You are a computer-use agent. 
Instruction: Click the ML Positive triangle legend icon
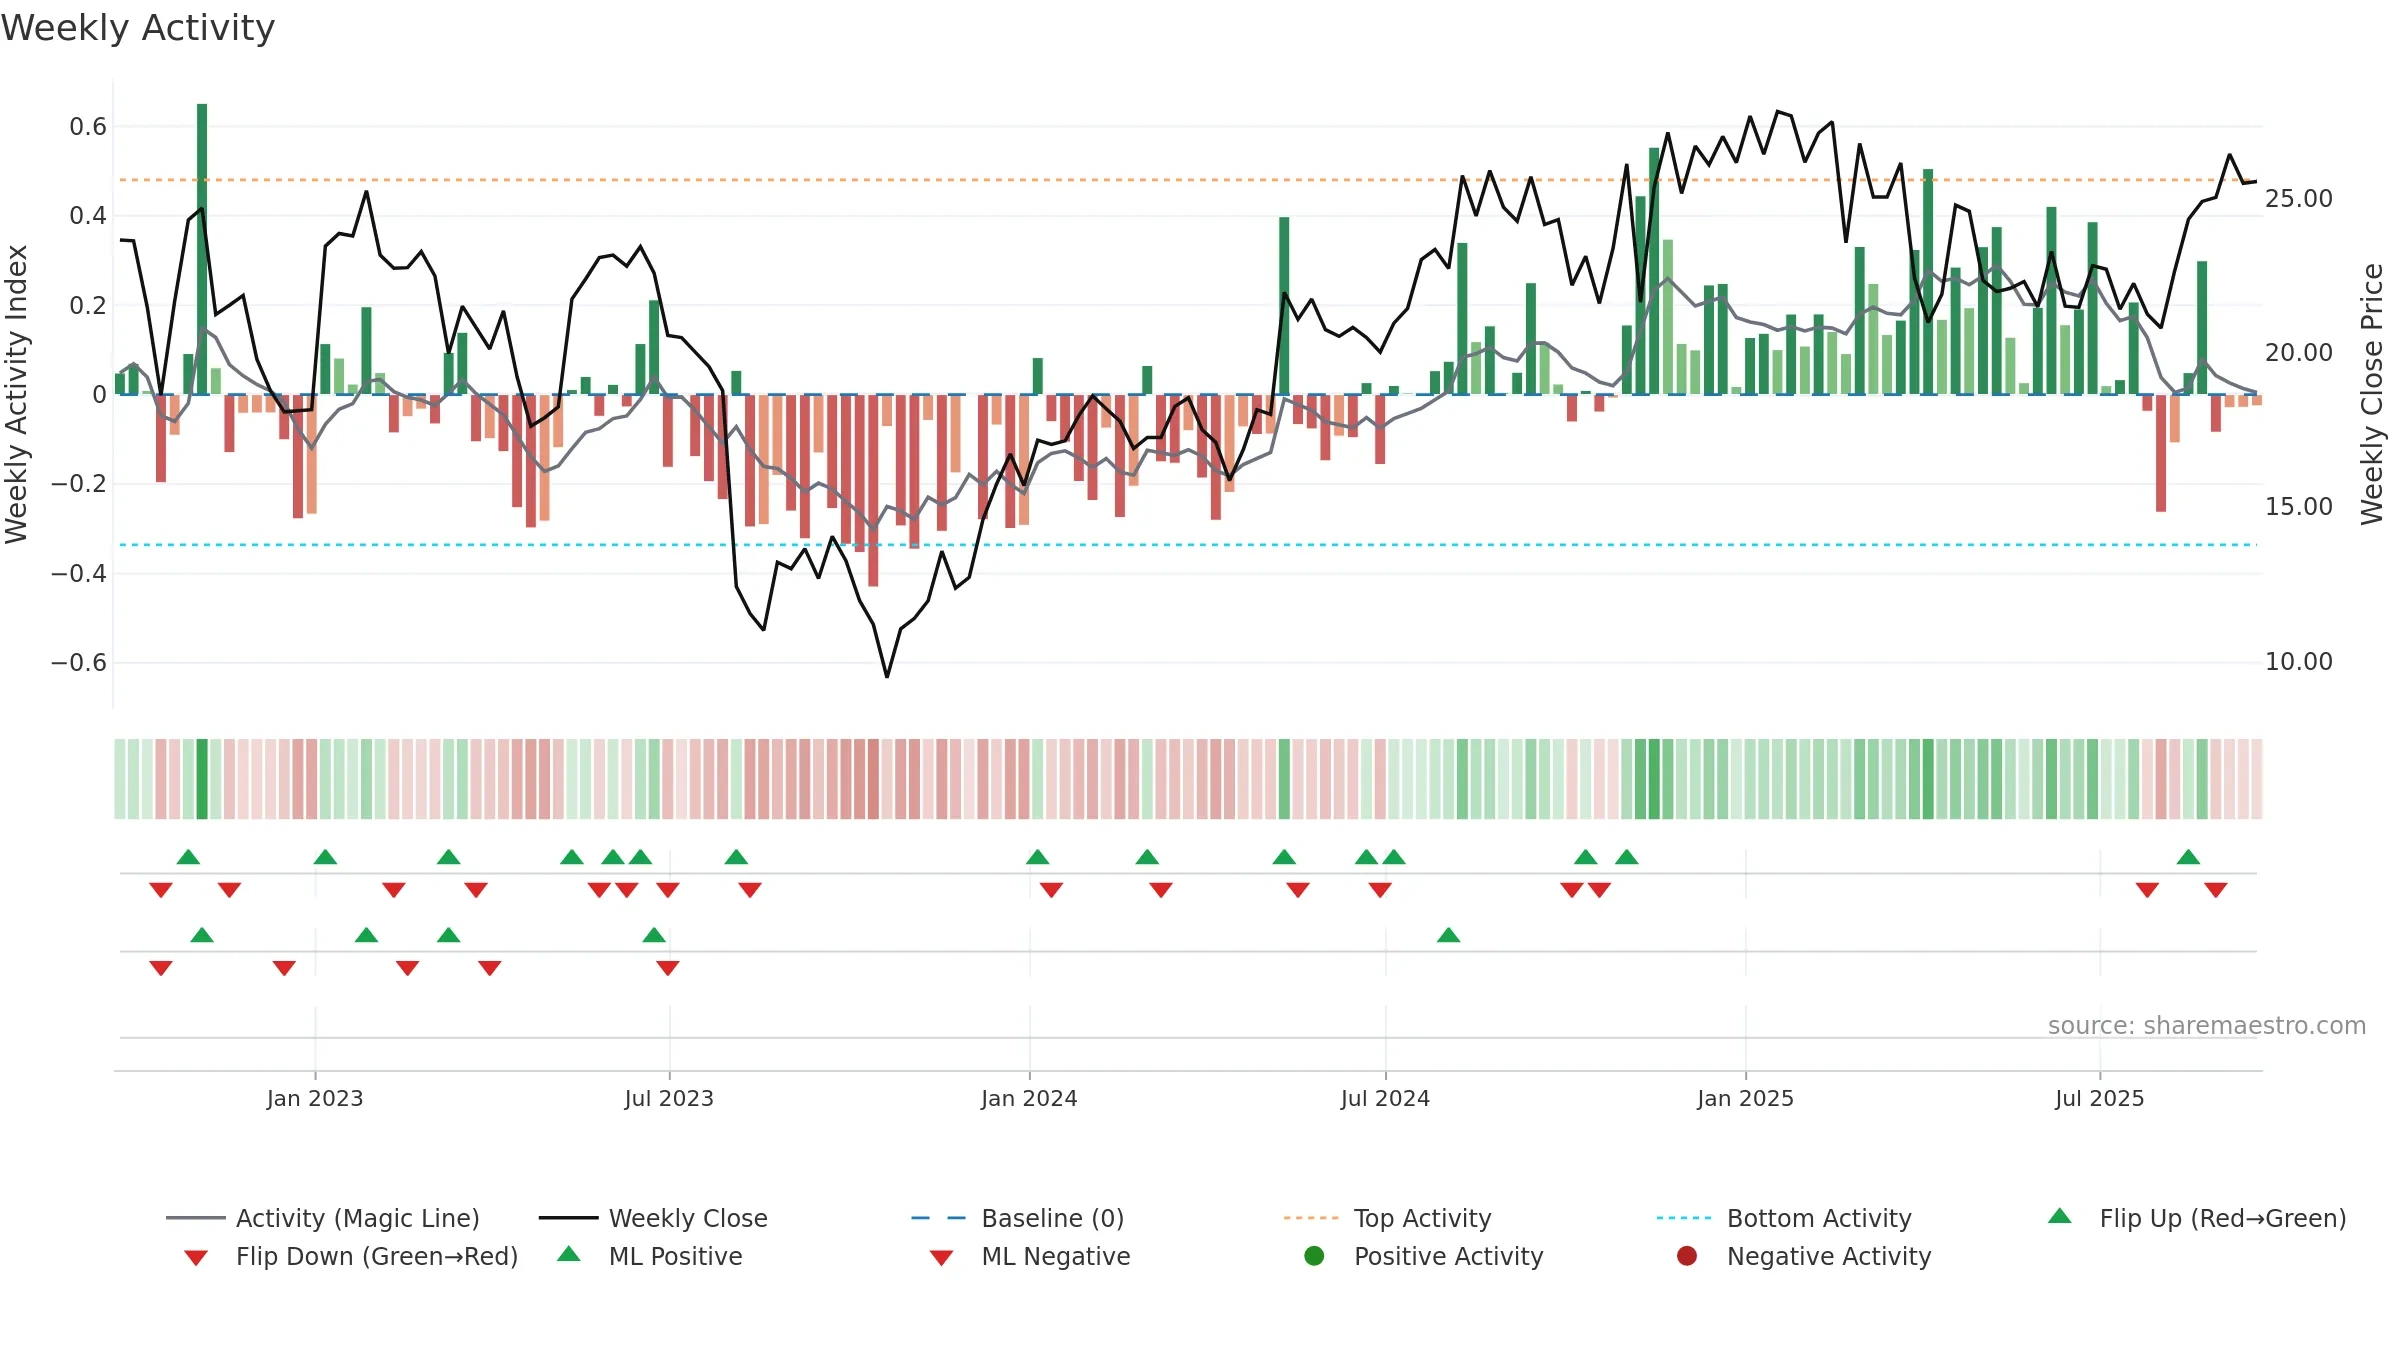[x=568, y=1254]
